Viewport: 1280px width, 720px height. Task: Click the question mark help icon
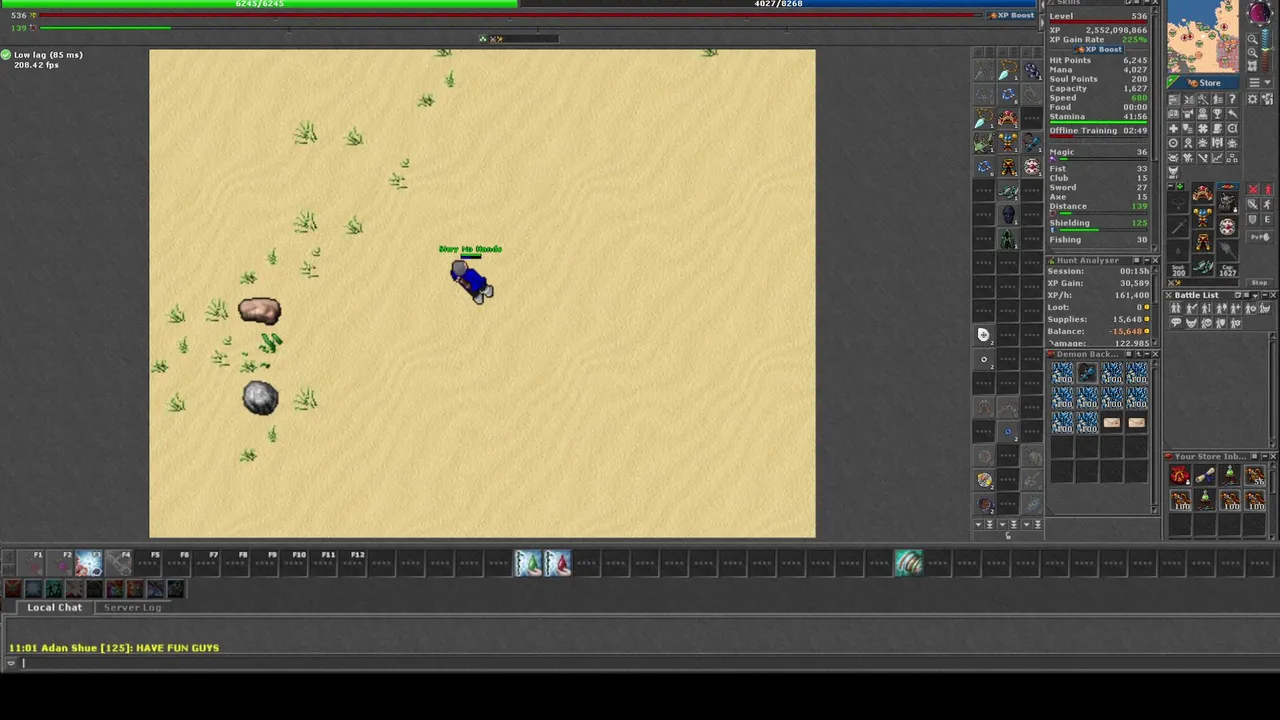click(1232, 99)
